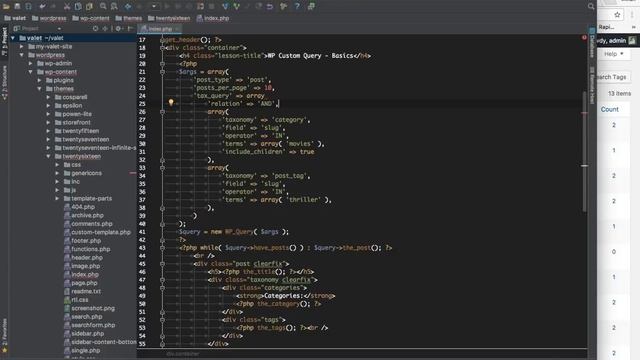Viewport: 640px width, 360px height.
Task: Click the last toolbar icon after Help
Action: click(311, 7)
